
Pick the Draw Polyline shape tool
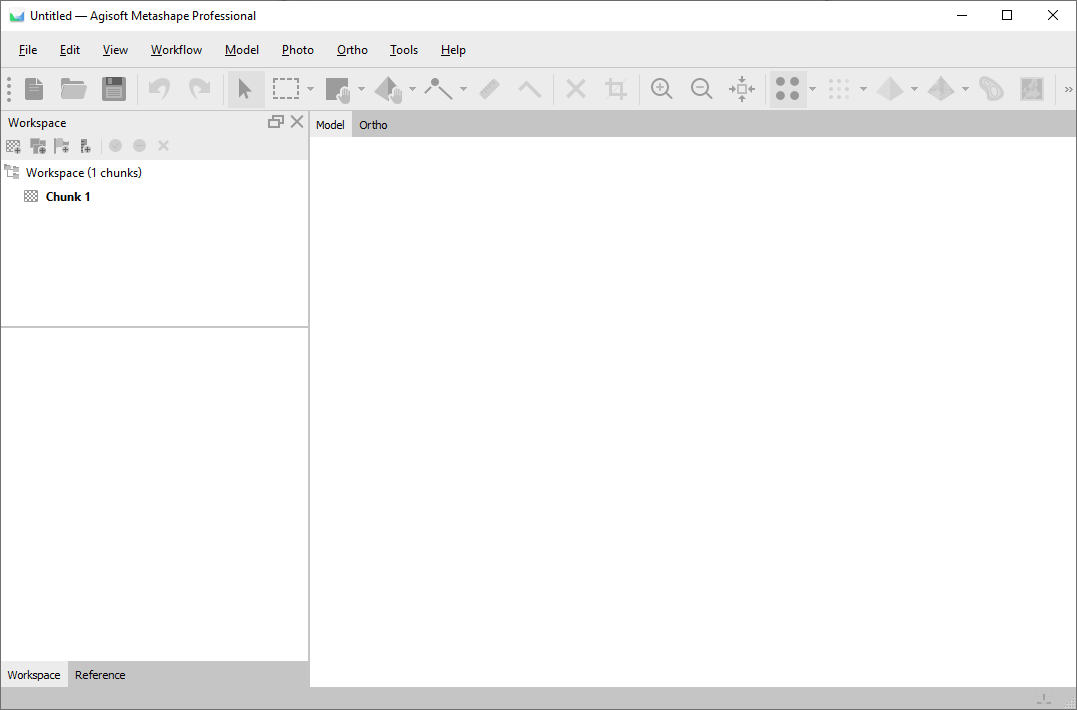(438, 89)
